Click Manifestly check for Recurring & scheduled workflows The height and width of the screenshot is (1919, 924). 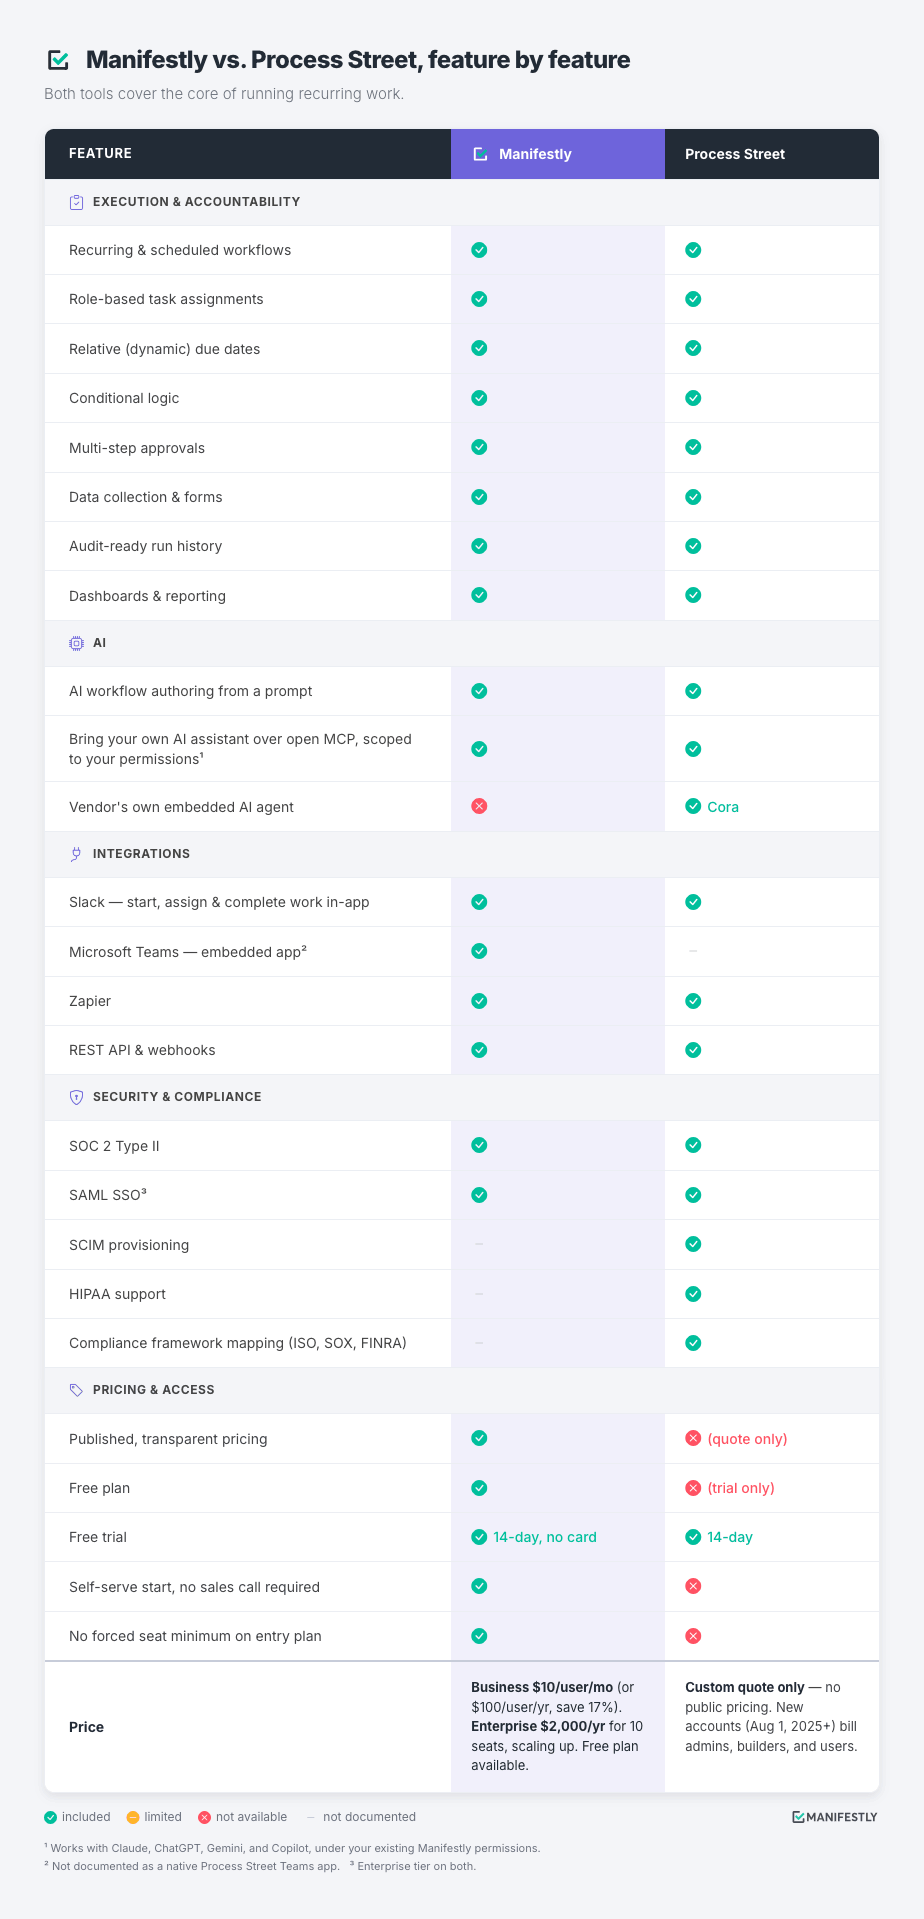point(479,250)
